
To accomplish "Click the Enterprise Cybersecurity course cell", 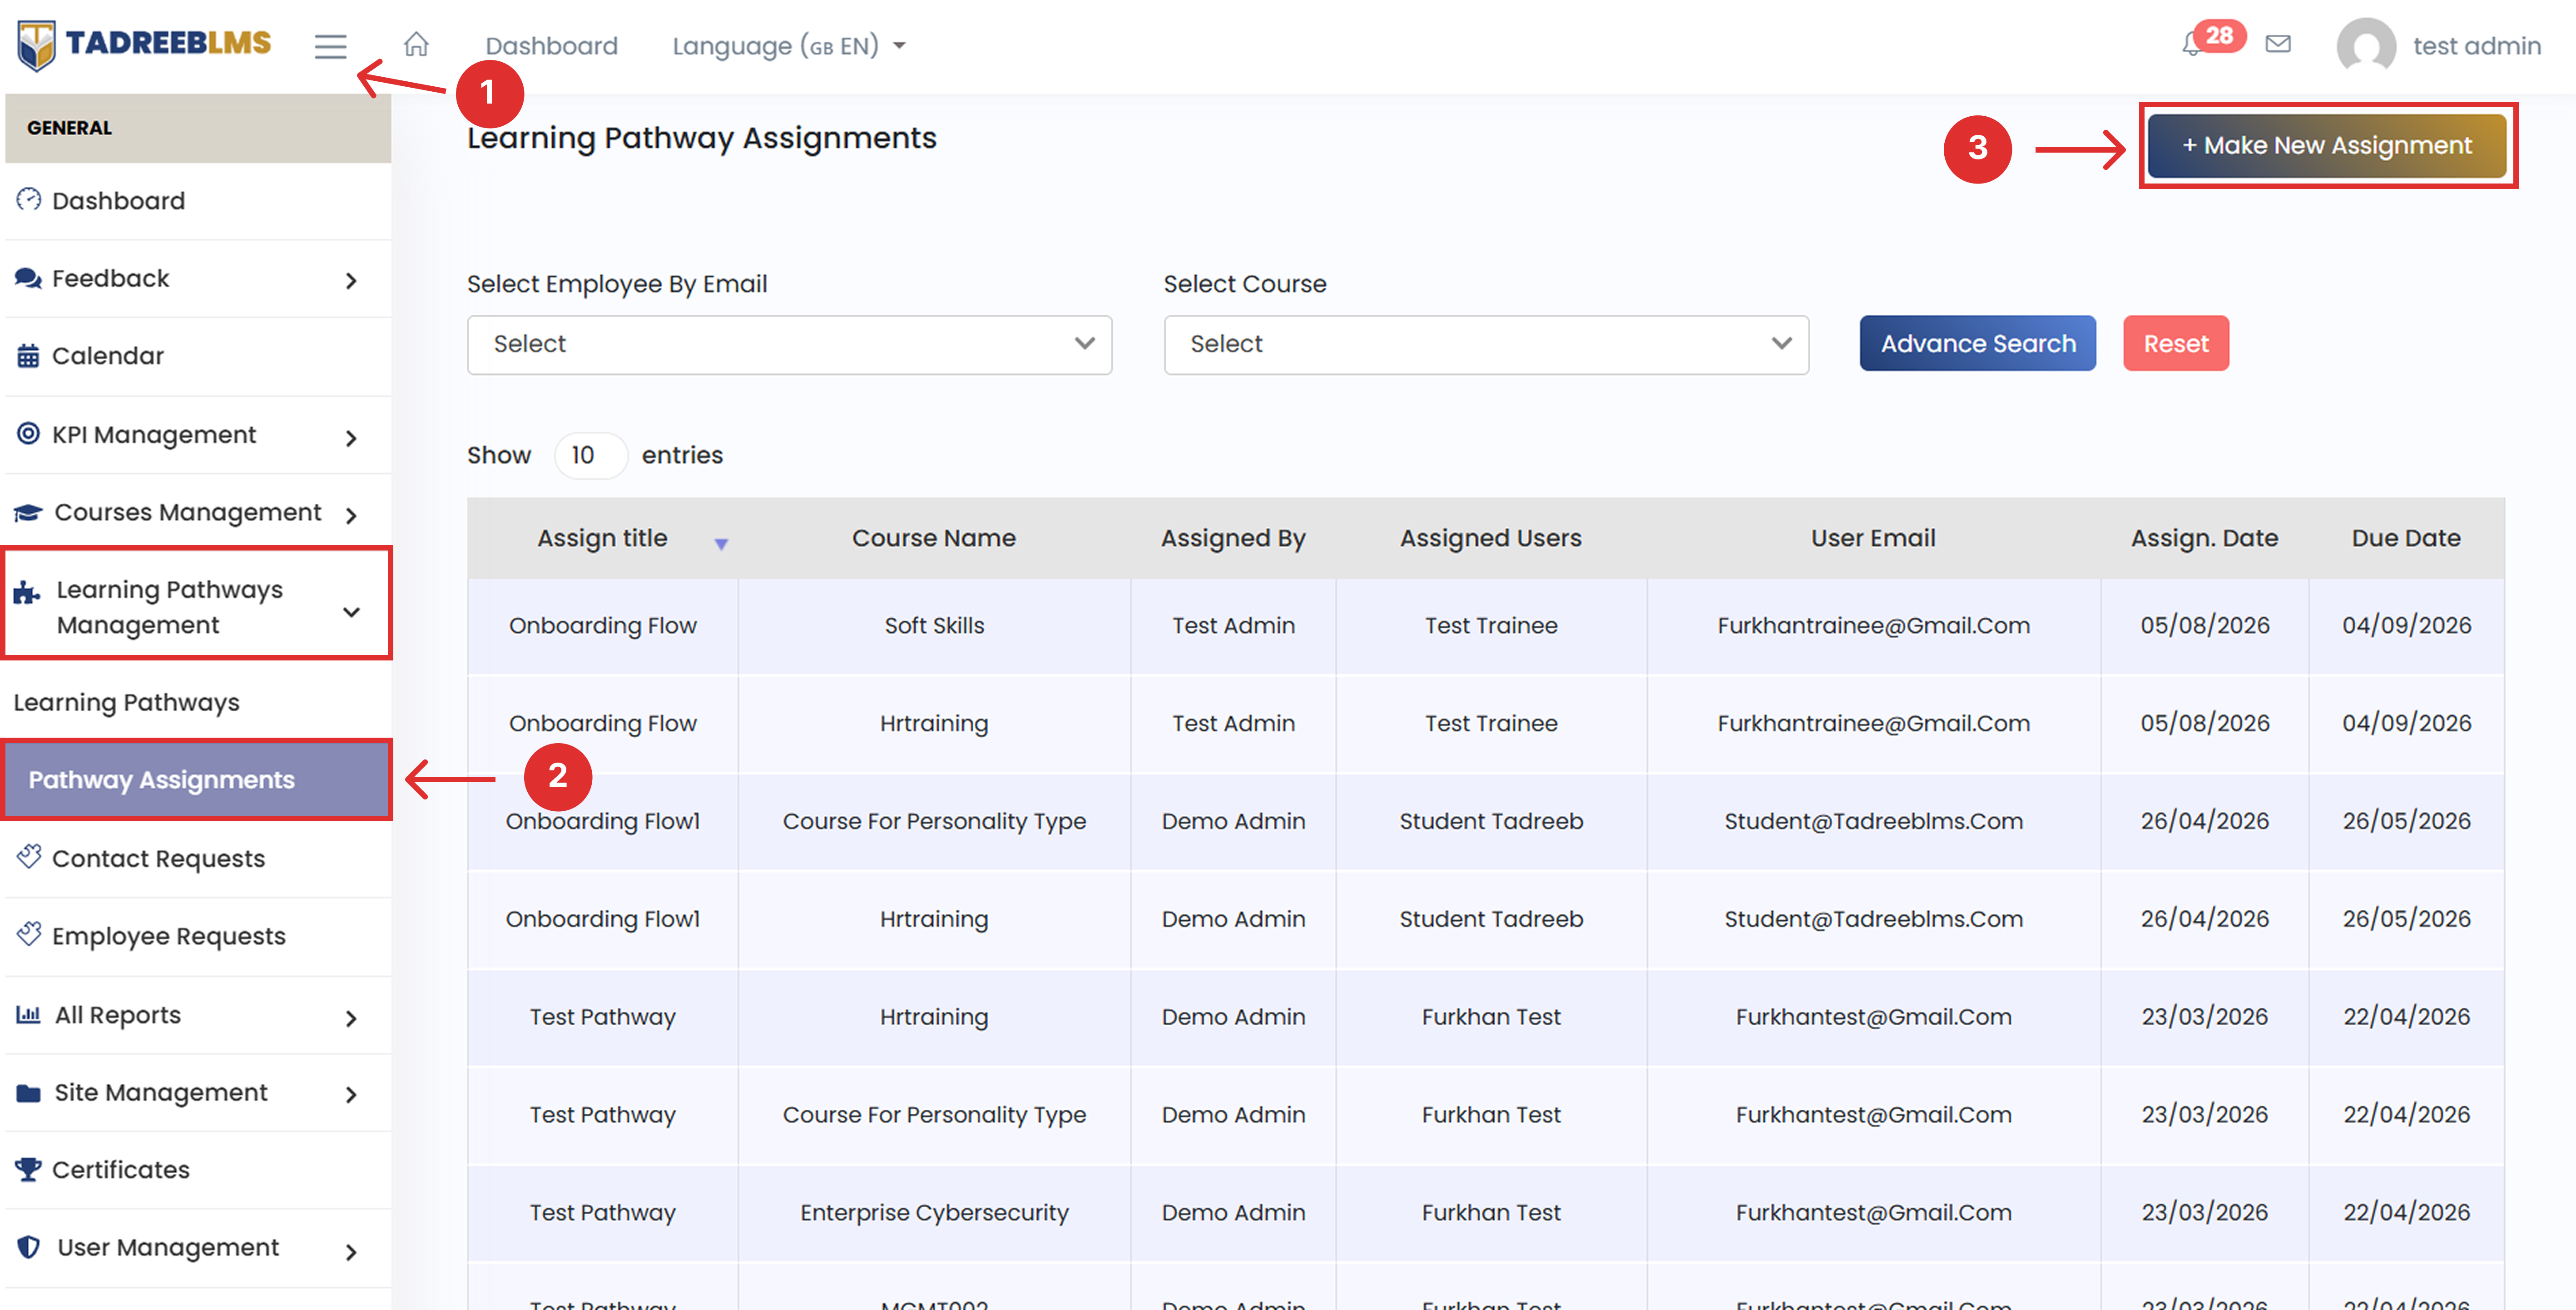I will point(934,1213).
